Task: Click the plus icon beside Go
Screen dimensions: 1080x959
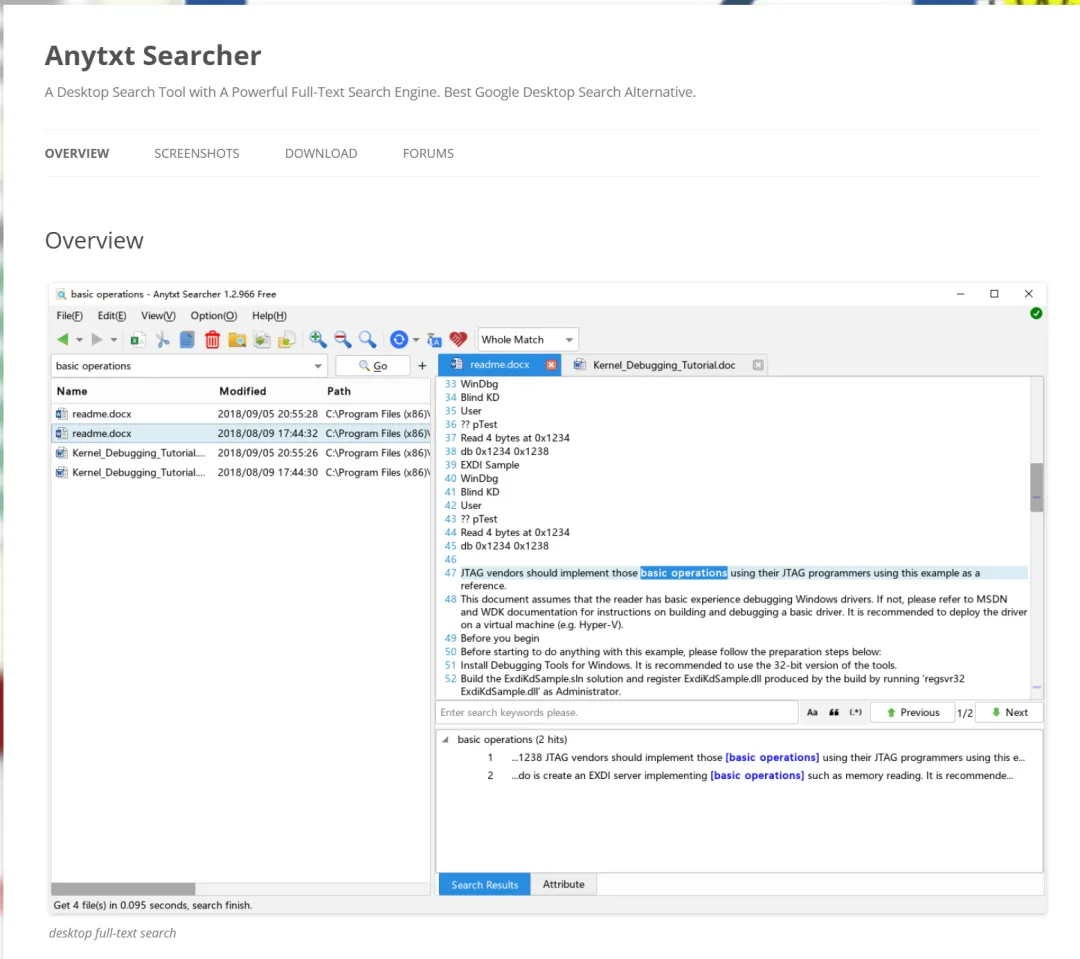Action: tap(422, 366)
